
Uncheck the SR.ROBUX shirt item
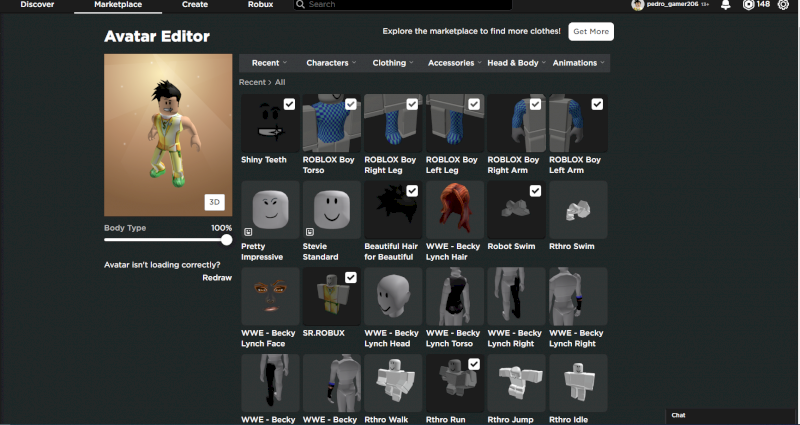pyautogui.click(x=351, y=277)
